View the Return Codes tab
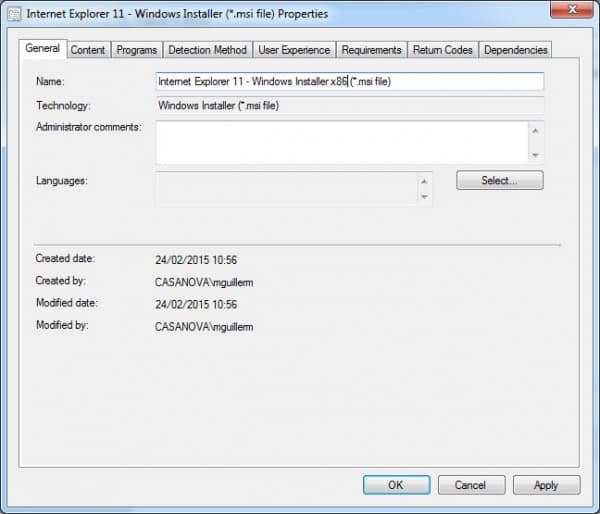 click(x=443, y=50)
